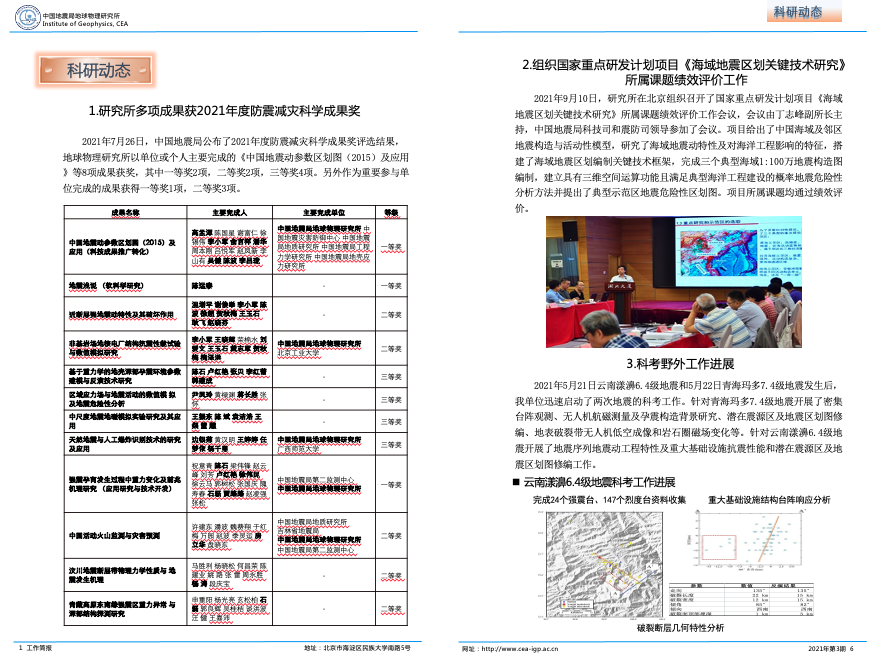Image resolution: width=880 pixels, height=659 pixels.
Task: Click the 等级 table column header
Action: tap(390, 212)
